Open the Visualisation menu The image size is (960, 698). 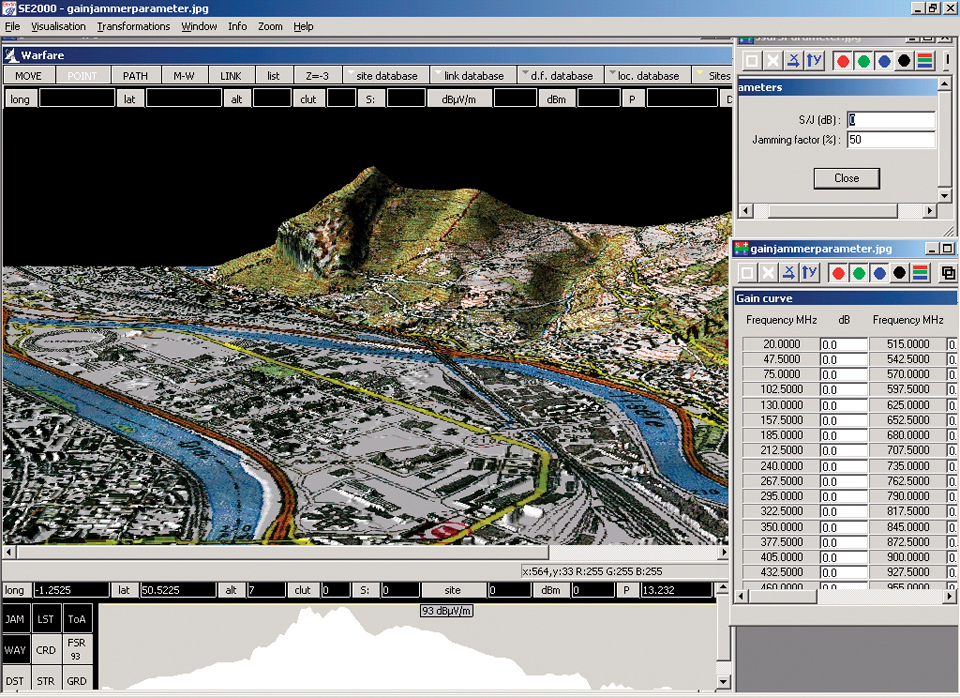(x=58, y=26)
